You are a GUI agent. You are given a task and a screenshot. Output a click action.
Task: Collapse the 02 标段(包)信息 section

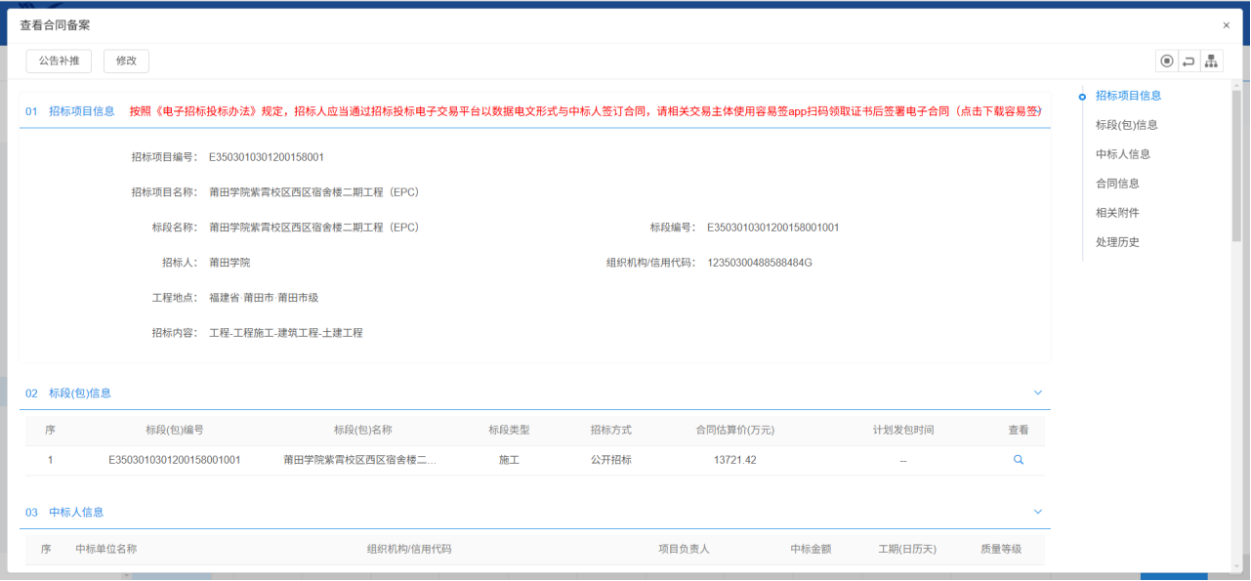[1037, 393]
